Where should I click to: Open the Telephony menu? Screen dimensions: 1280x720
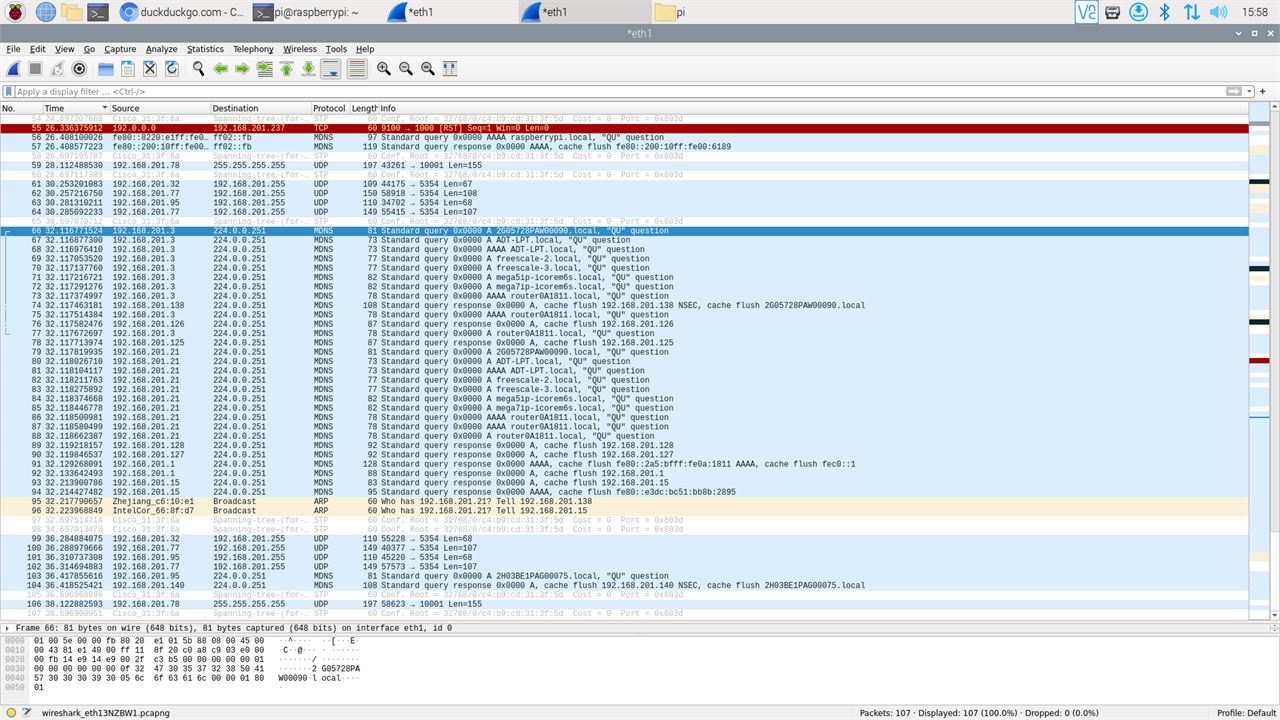coord(253,49)
